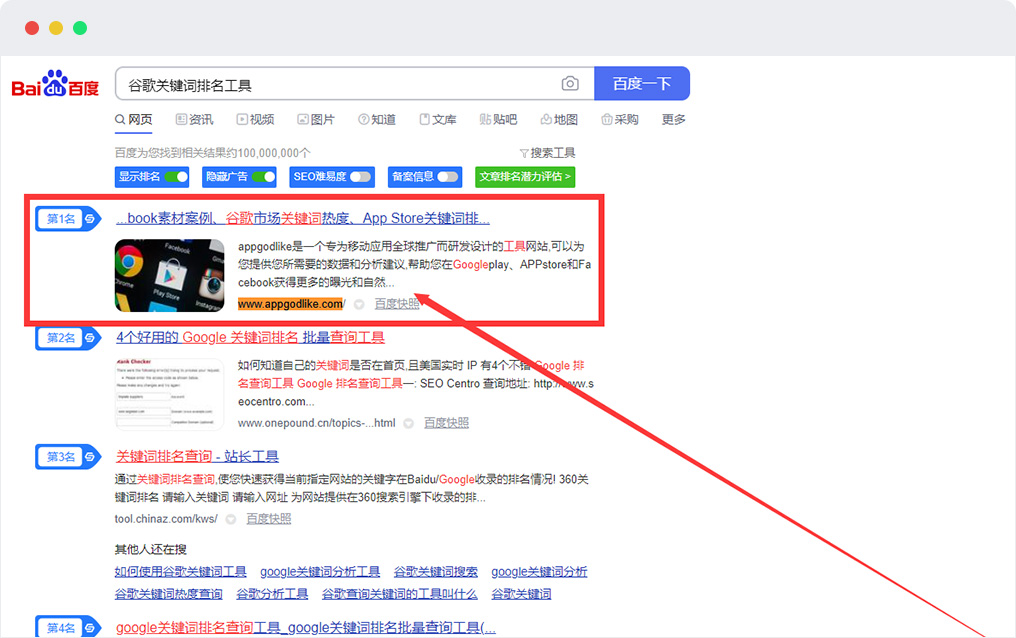Open the app icons thumbnail in the first result

(170, 275)
